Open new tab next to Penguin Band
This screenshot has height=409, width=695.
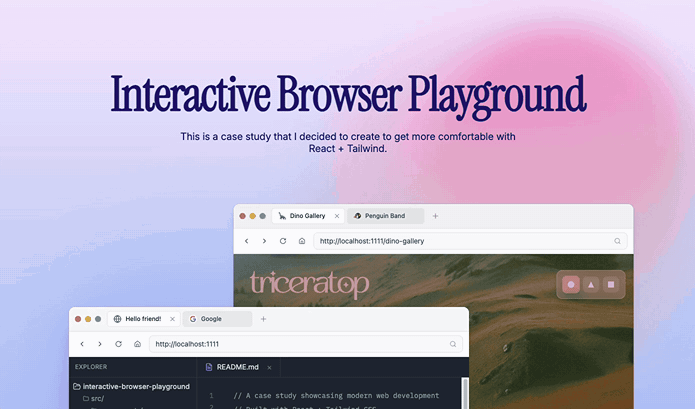coord(435,216)
